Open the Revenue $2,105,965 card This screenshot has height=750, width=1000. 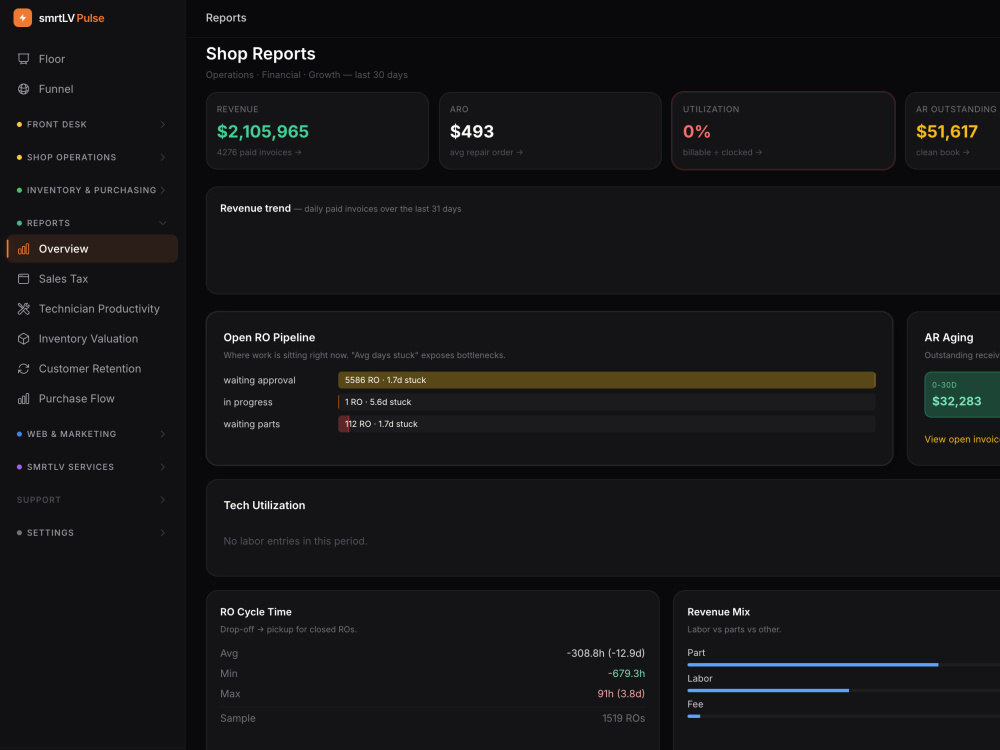tap(317, 131)
